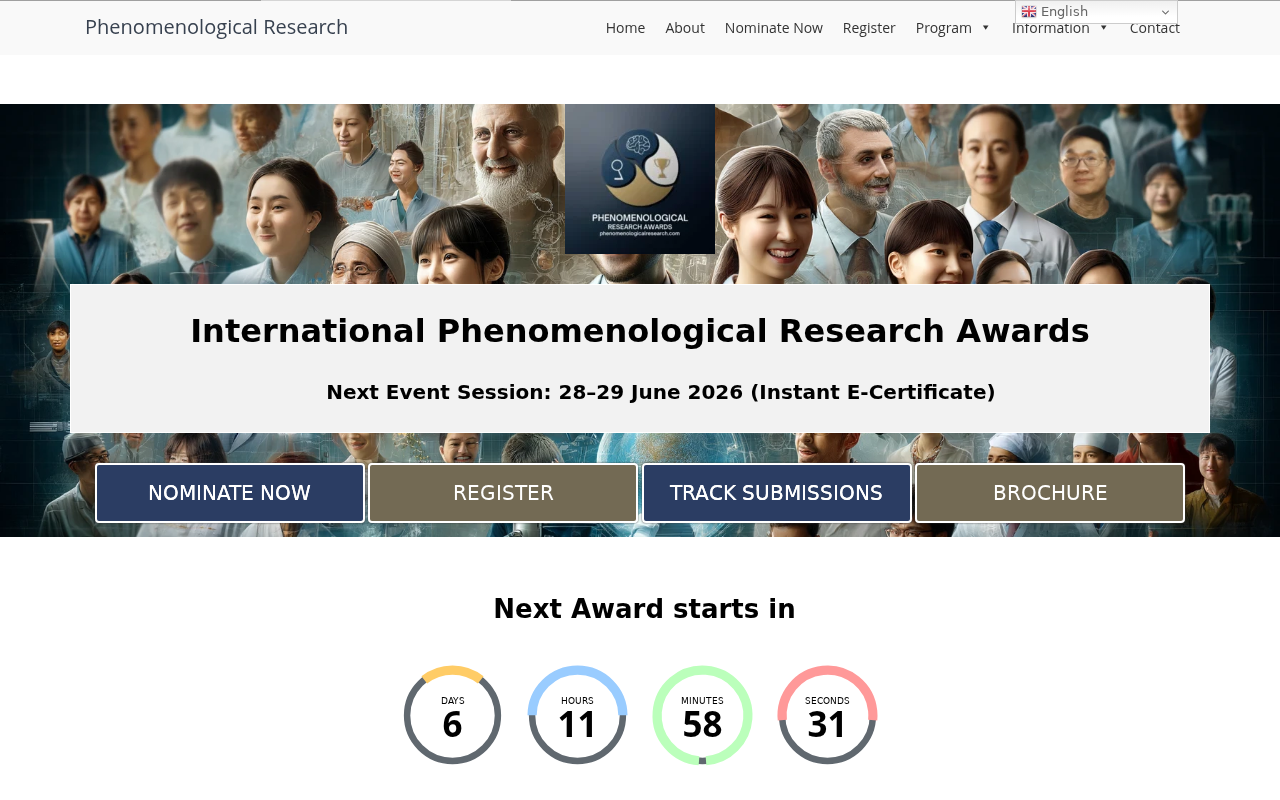Click the Minutes countdown circle
The height and width of the screenshot is (800, 1280).
coord(703,715)
